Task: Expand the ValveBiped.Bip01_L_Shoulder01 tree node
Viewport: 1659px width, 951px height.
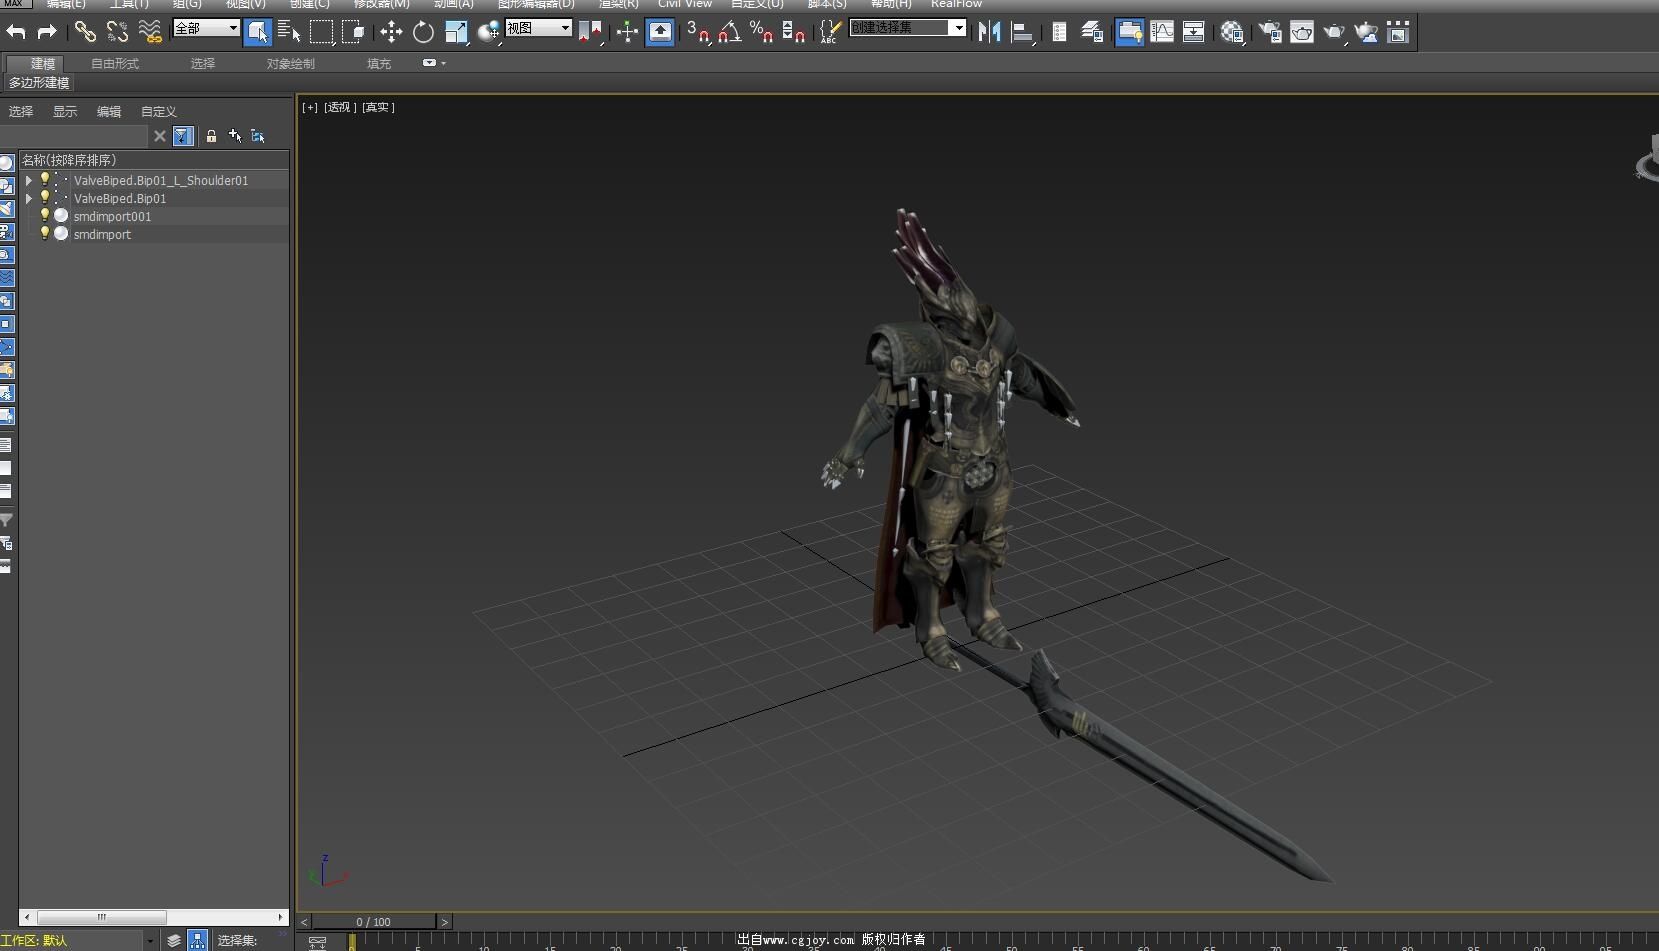Action: tap(29, 181)
